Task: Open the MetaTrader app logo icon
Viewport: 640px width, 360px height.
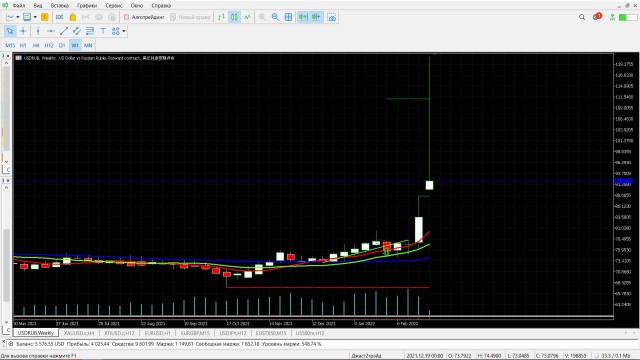Action: coord(5,5)
